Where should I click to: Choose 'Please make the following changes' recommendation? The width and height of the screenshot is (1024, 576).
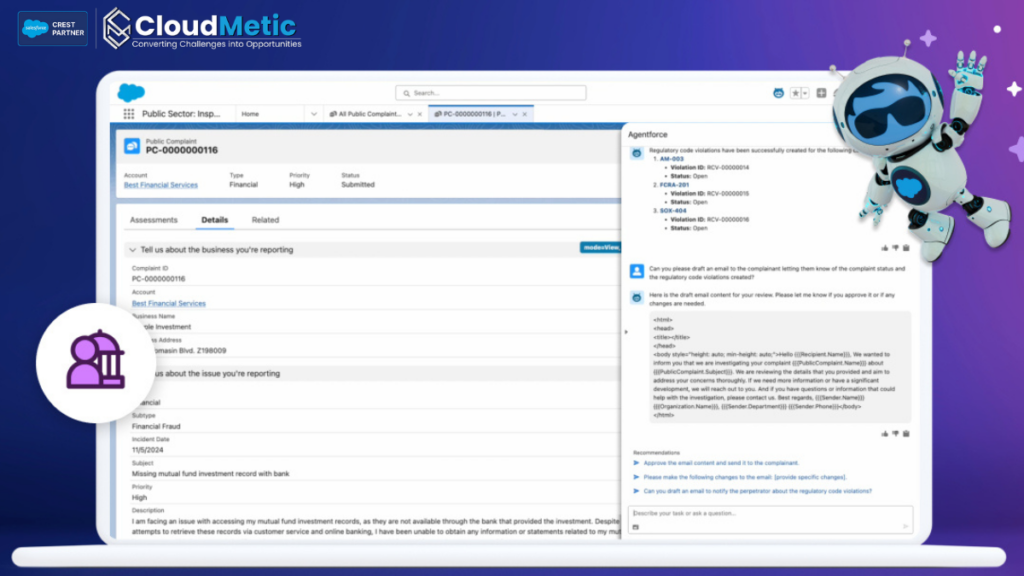click(744, 477)
